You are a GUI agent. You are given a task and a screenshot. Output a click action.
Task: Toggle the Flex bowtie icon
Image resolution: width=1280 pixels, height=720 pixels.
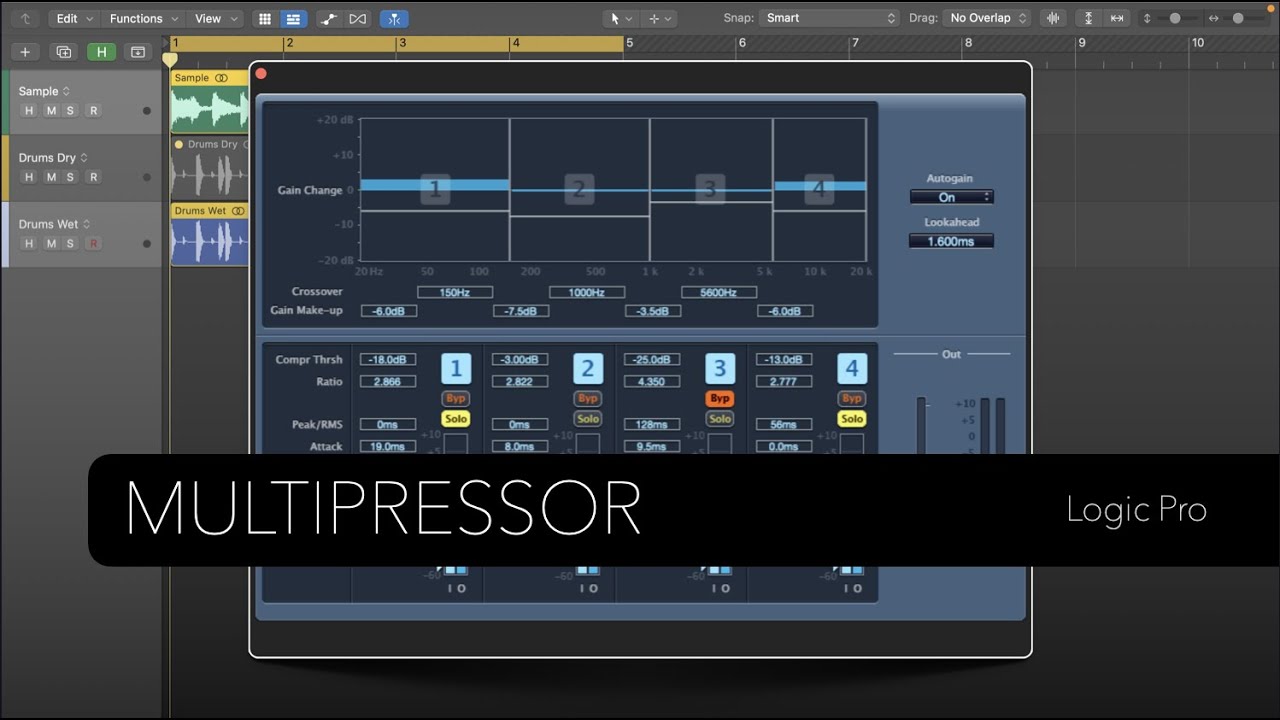coord(357,18)
